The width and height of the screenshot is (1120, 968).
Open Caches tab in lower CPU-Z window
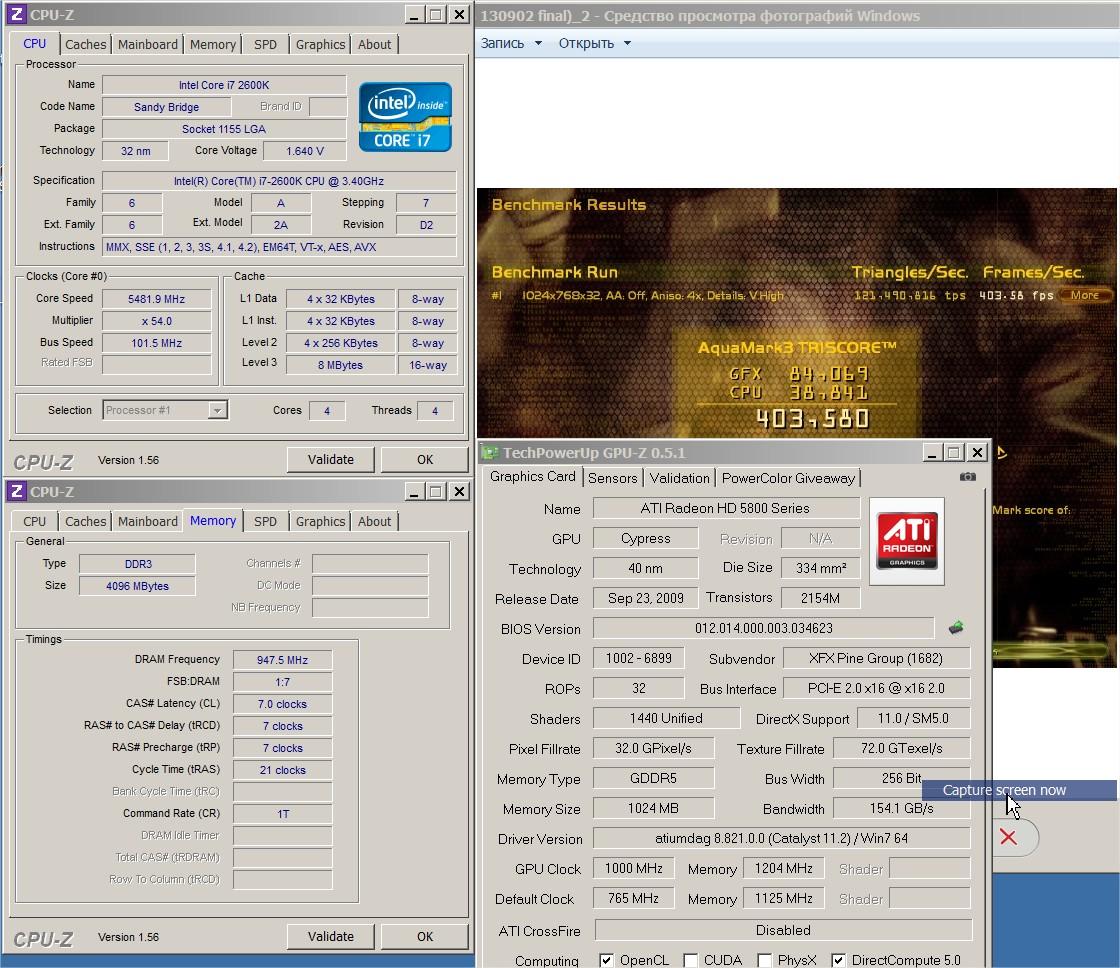point(86,522)
